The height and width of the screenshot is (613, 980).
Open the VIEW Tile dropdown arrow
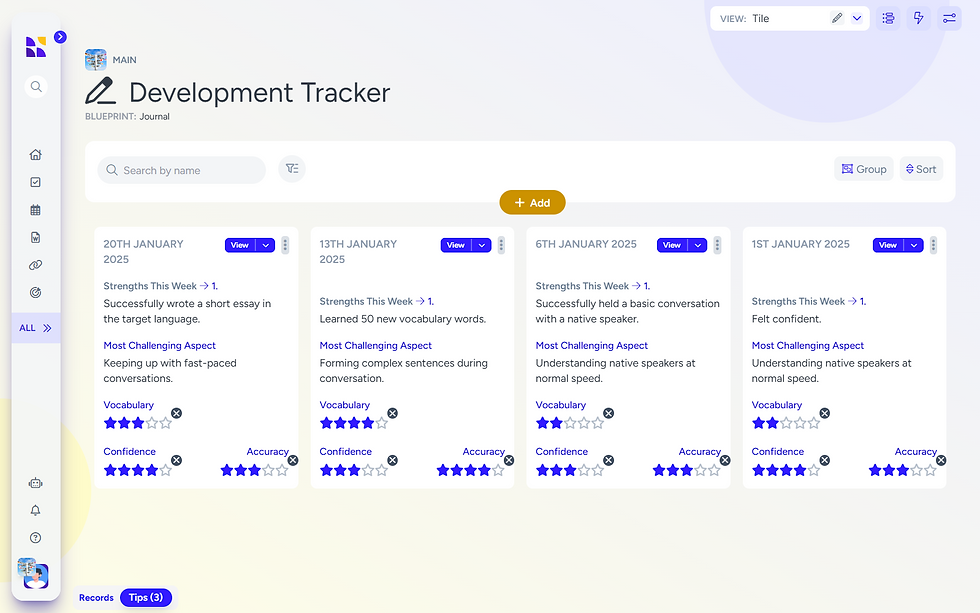pyautogui.click(x=857, y=18)
